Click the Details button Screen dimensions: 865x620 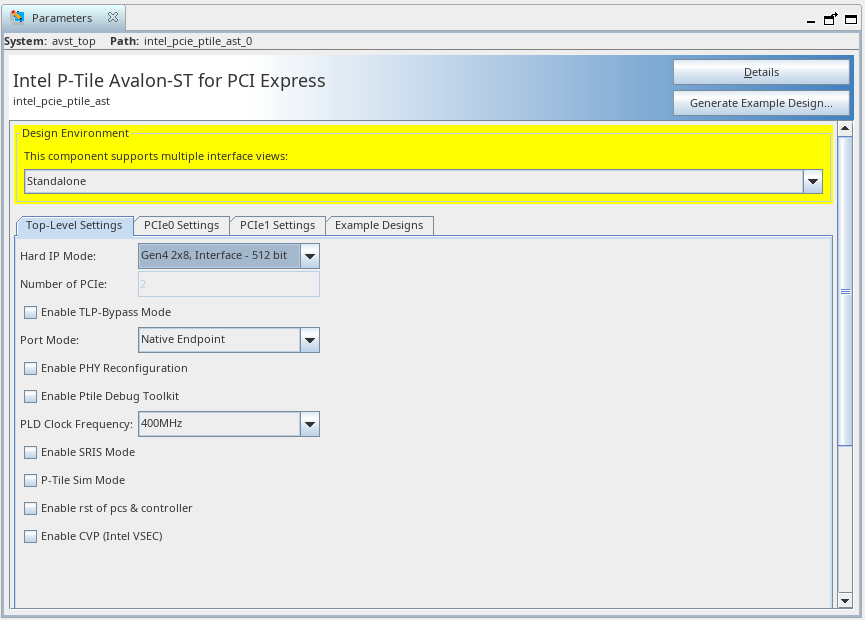(x=761, y=72)
